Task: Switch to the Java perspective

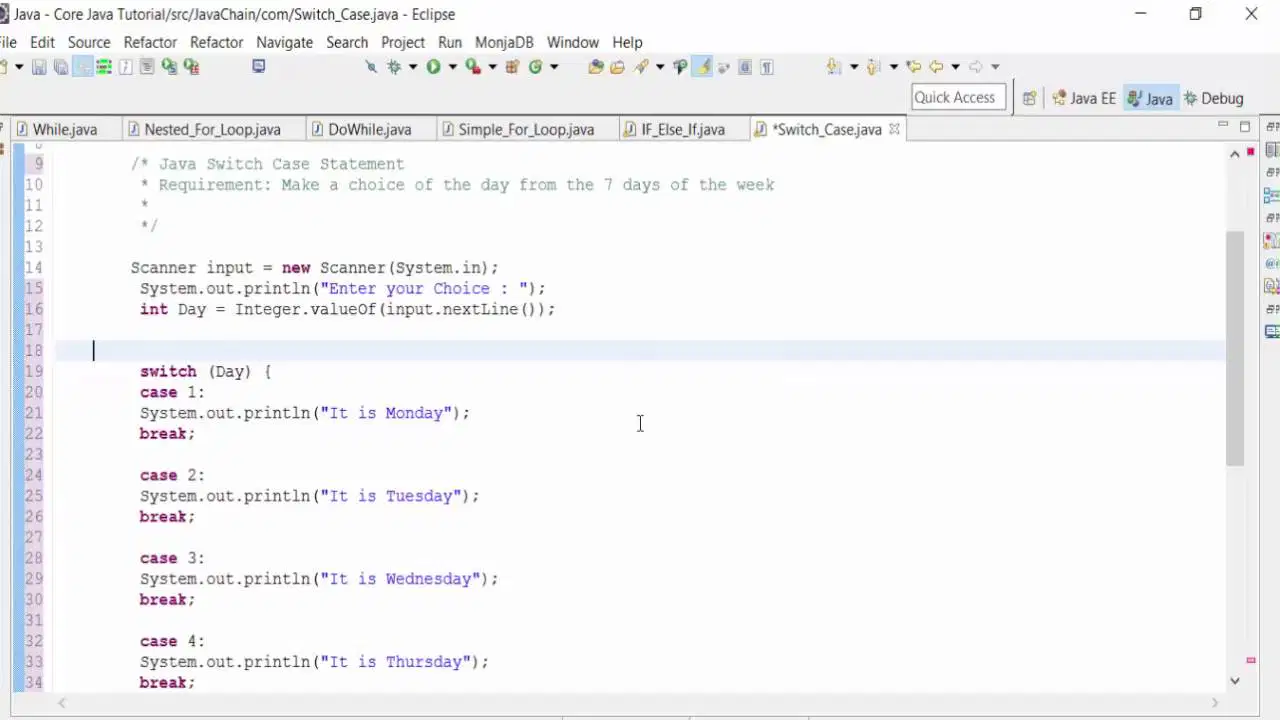Action: 1149,98
